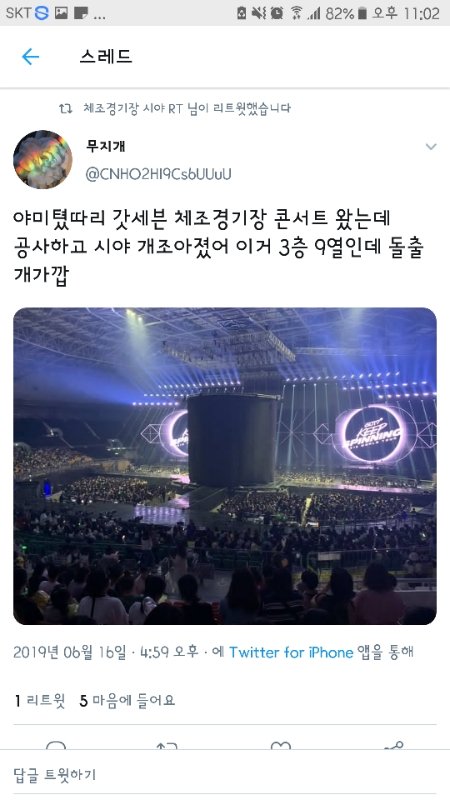Open the 무지개 display name
Viewport: 450px width, 800px height.
106,146
